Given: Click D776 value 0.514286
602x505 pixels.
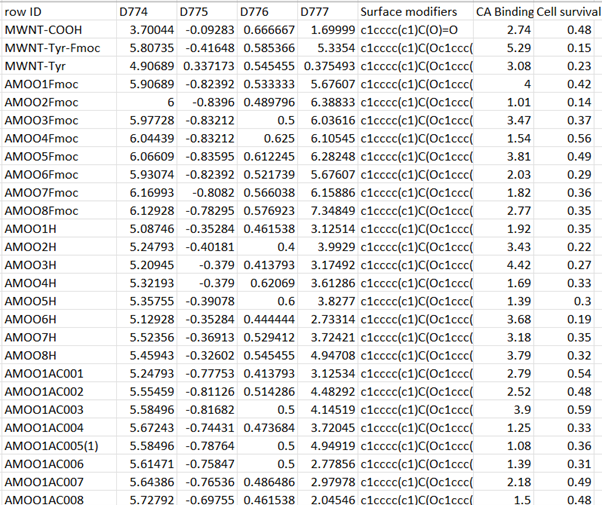Looking at the screenshot, I should click(268, 391).
